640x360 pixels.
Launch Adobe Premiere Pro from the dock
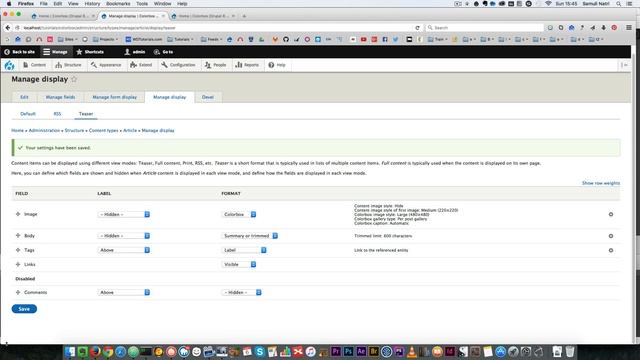(x=336, y=351)
